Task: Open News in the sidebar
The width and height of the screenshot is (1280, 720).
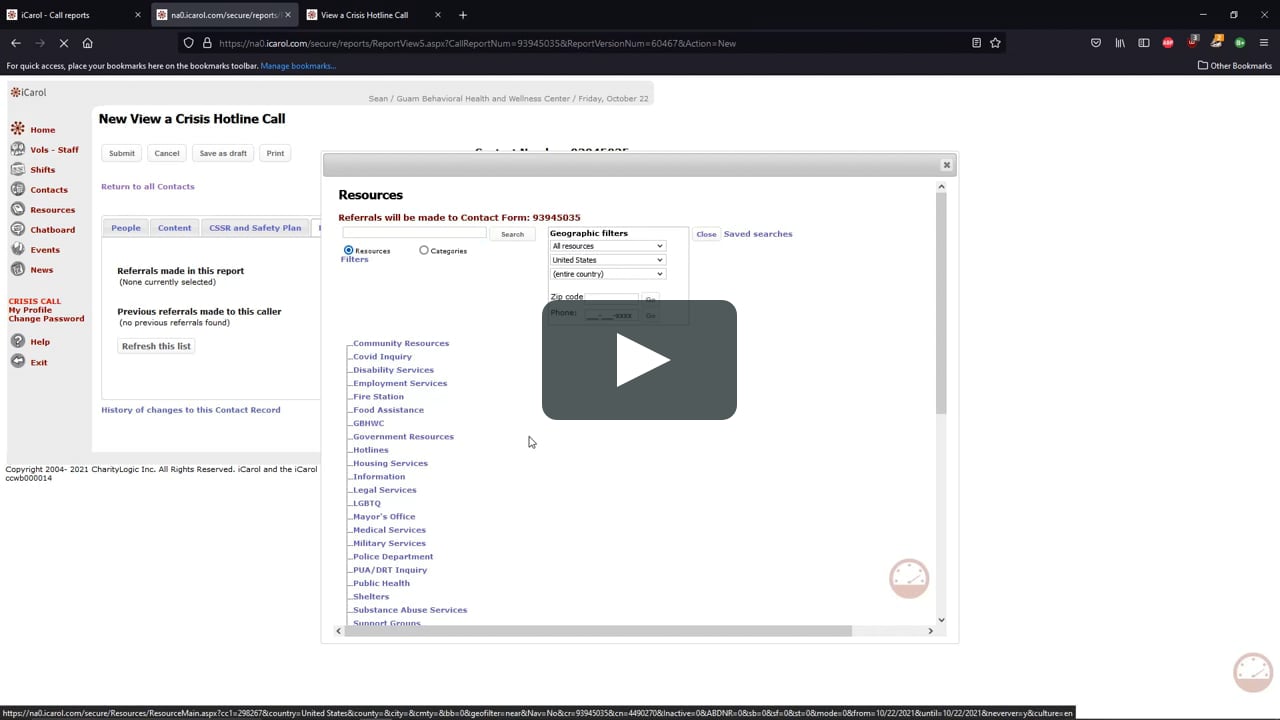Action: [x=41, y=270]
